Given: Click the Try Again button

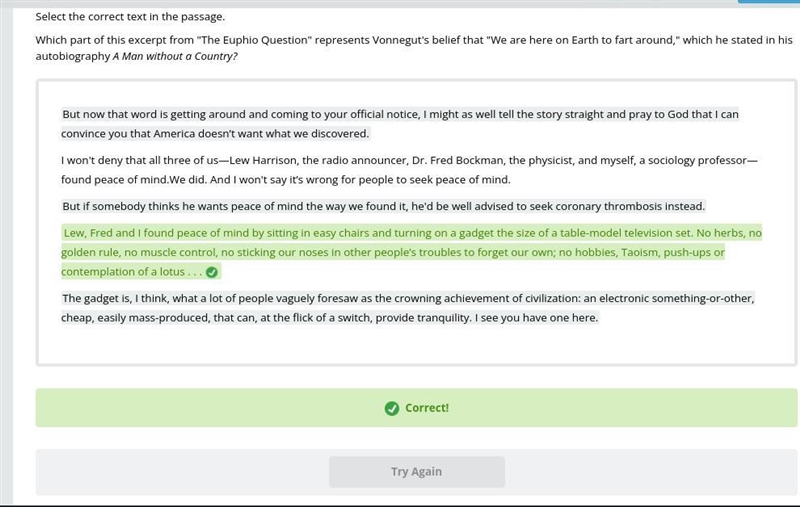Looking at the screenshot, I should pos(417,472).
